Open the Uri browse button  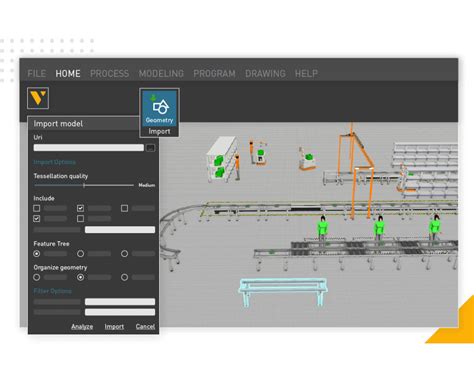150,148
